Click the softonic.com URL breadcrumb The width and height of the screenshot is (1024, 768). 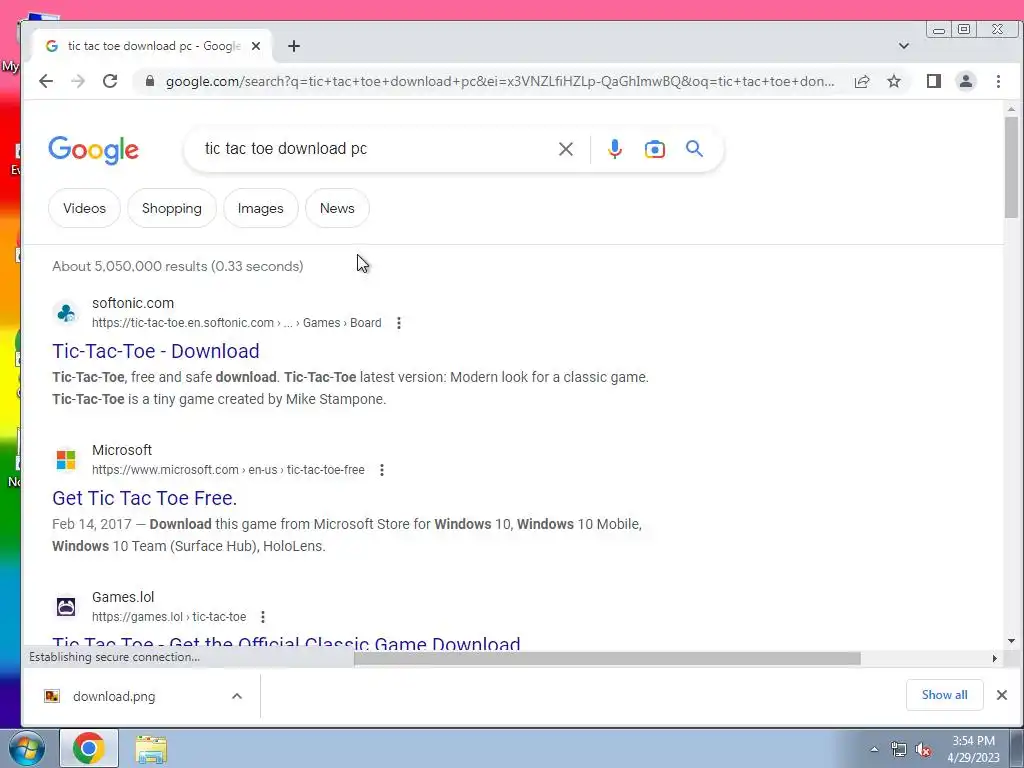pos(236,323)
